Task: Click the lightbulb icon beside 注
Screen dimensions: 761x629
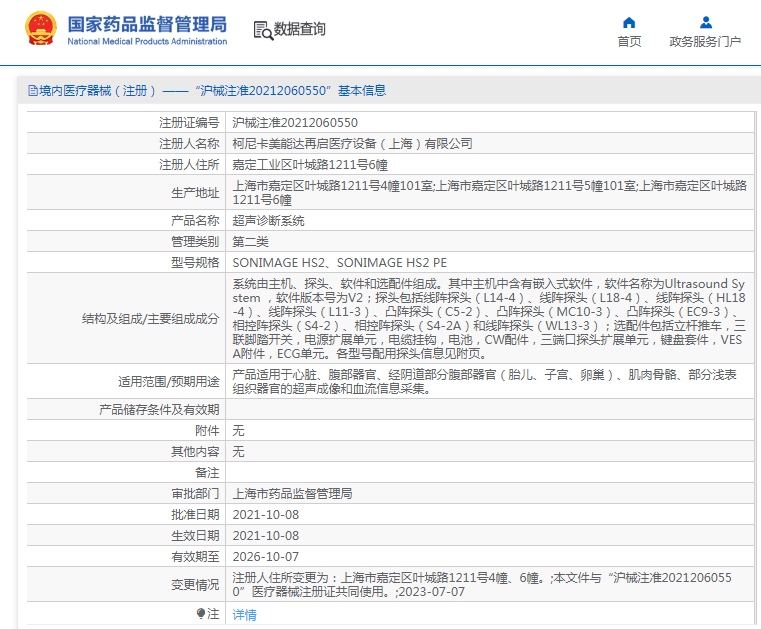Action: point(200,614)
